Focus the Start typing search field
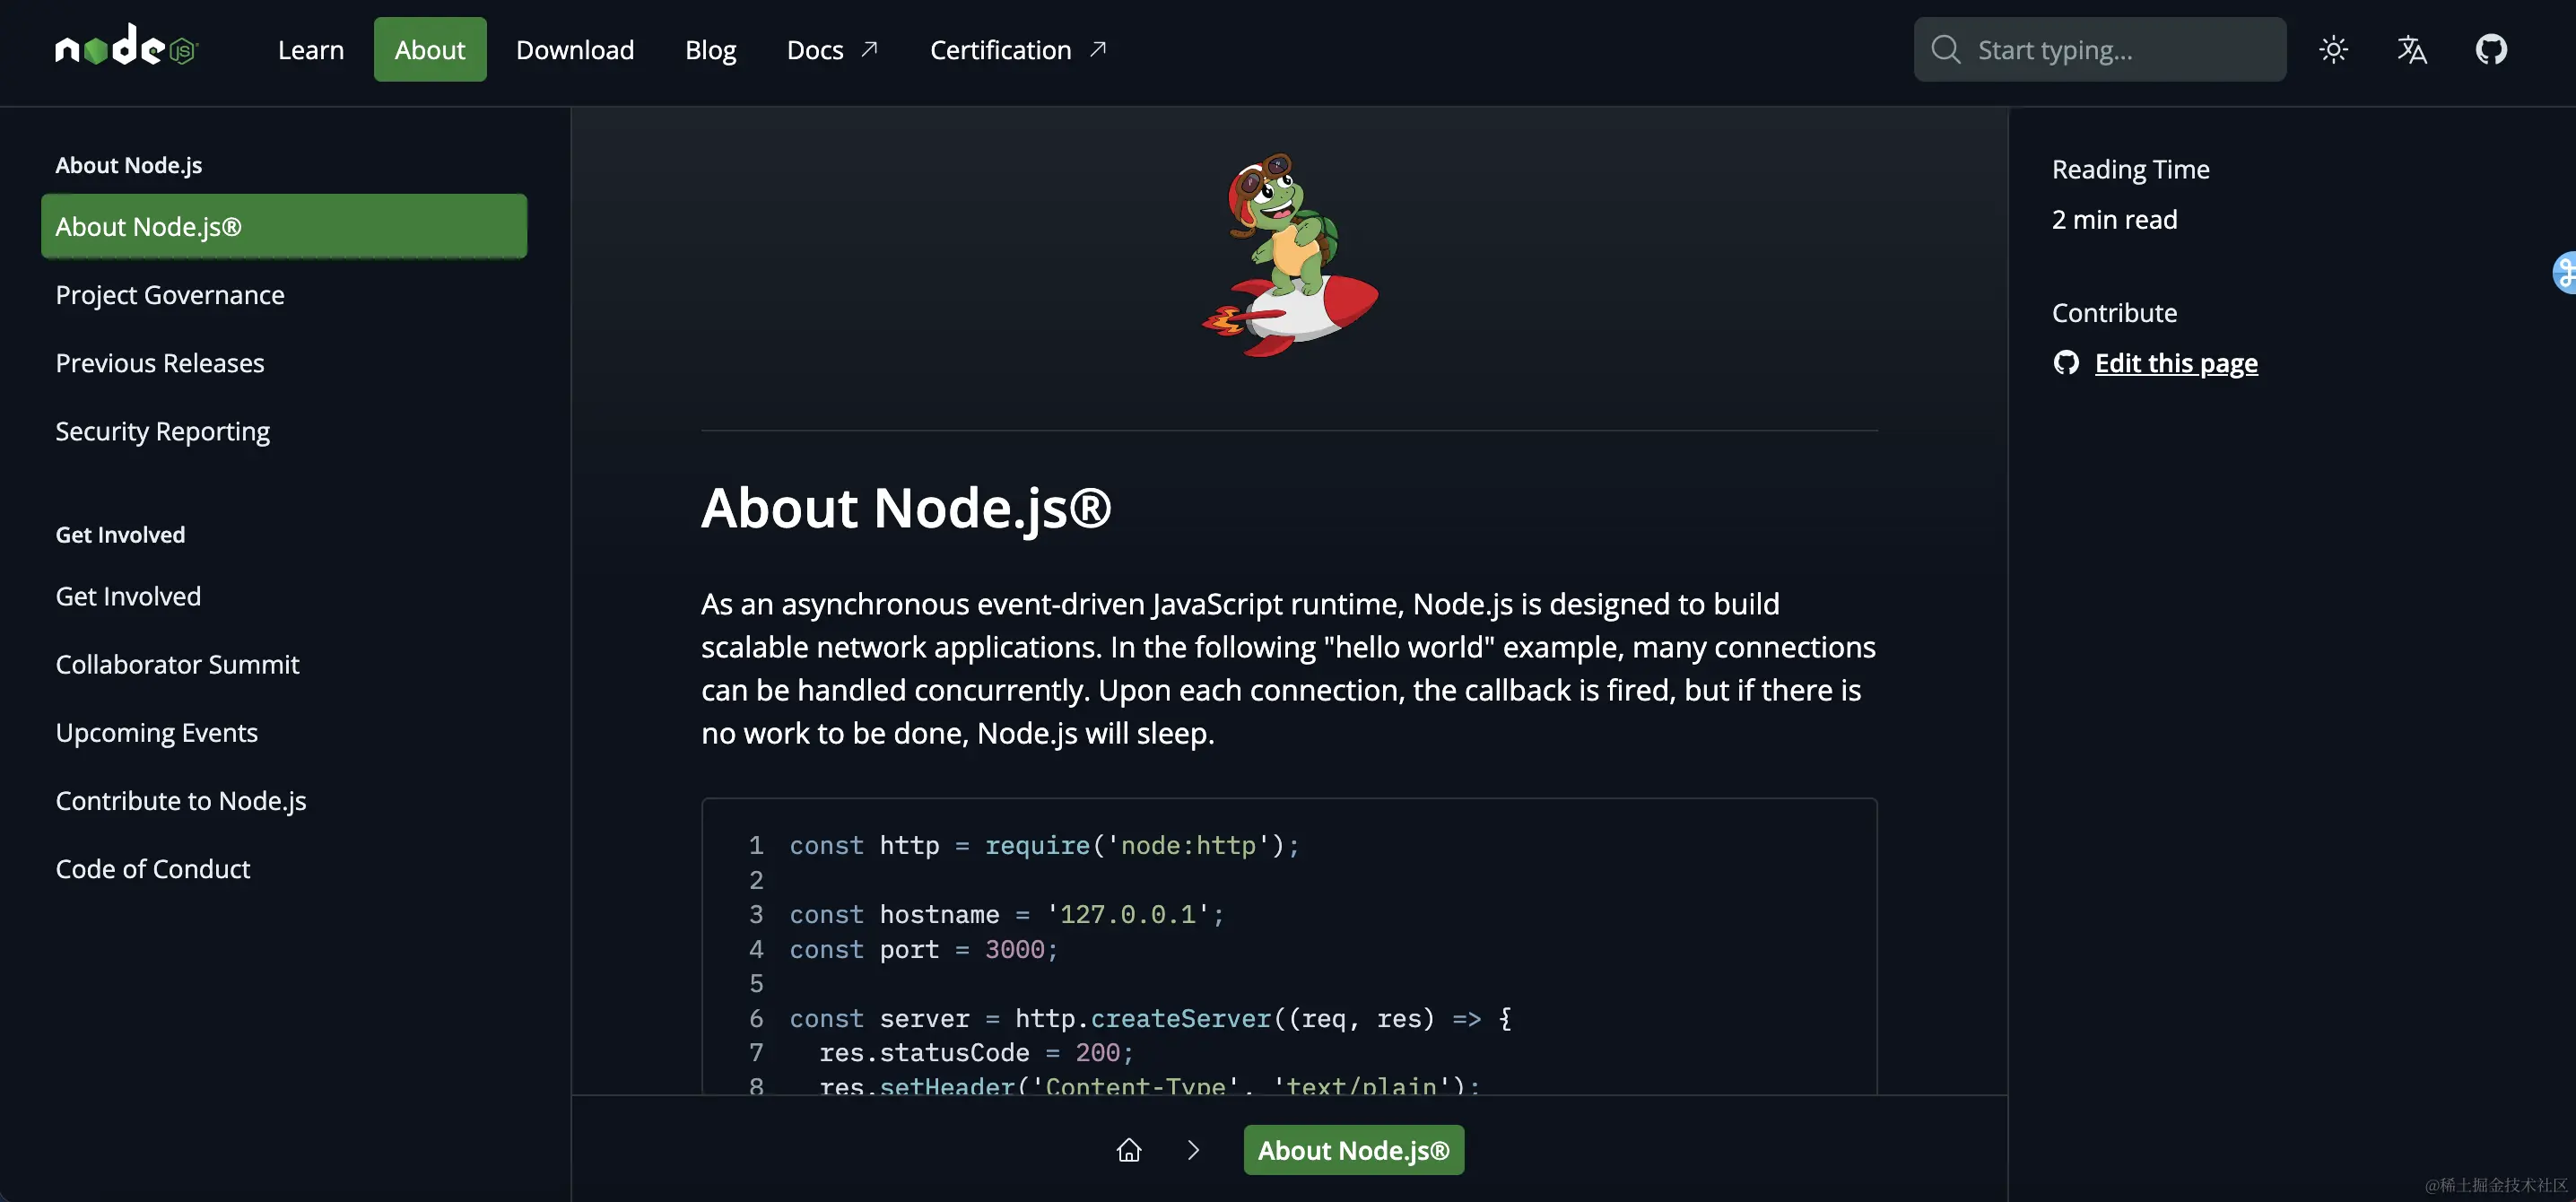Image resolution: width=2576 pixels, height=1202 pixels. (2099, 49)
